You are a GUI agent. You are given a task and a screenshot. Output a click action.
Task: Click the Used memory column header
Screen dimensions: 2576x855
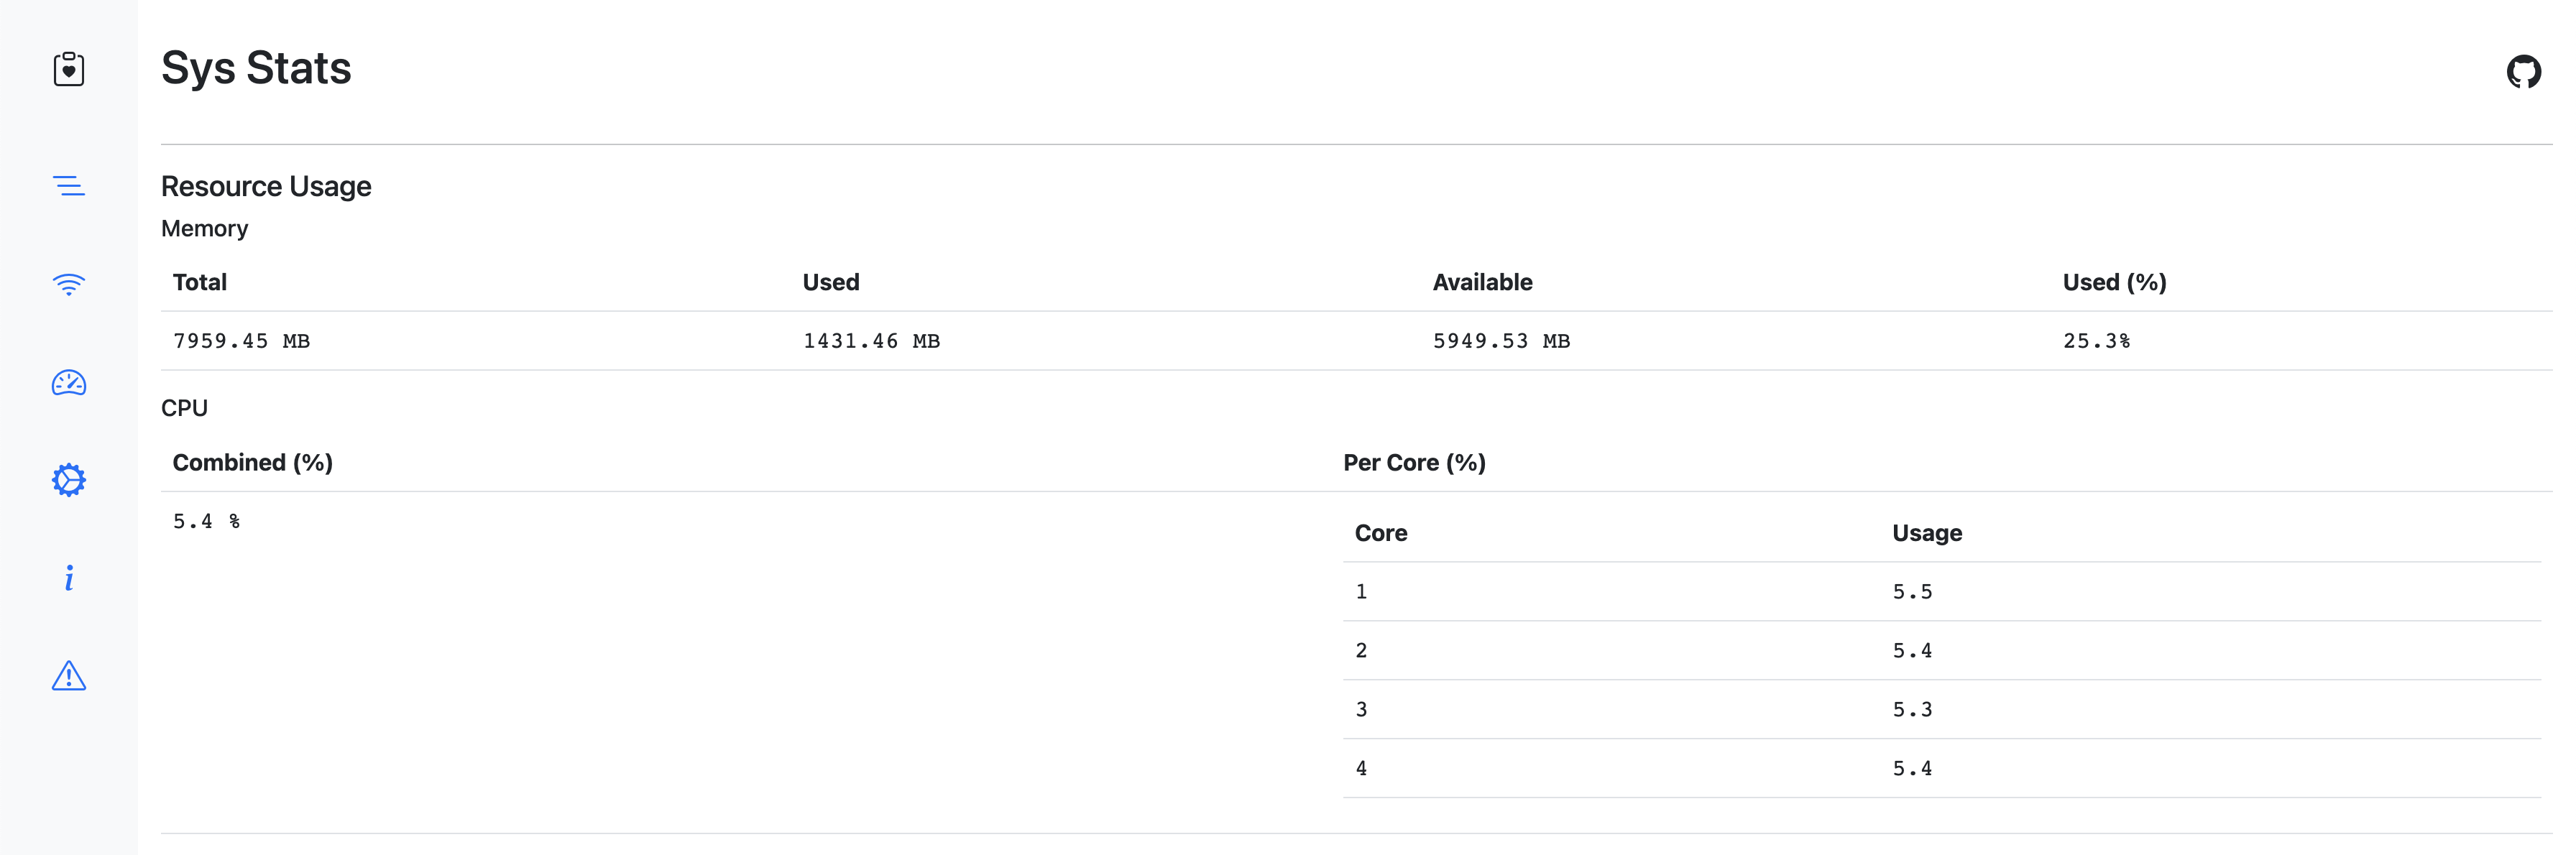[x=830, y=283]
